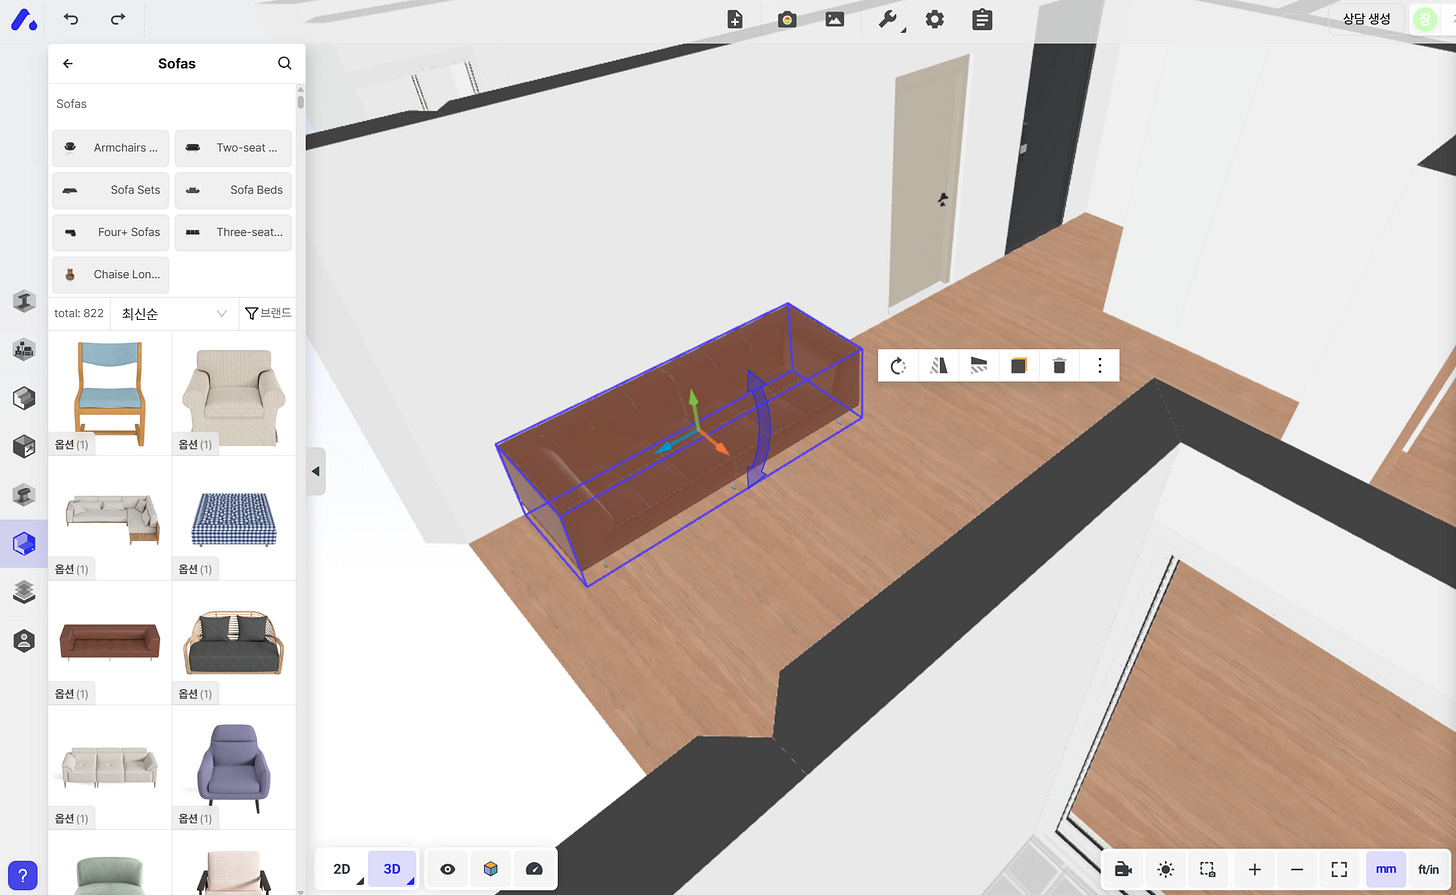Collapse the side panel with the arrow handle
The image size is (1456, 895).
(316, 471)
